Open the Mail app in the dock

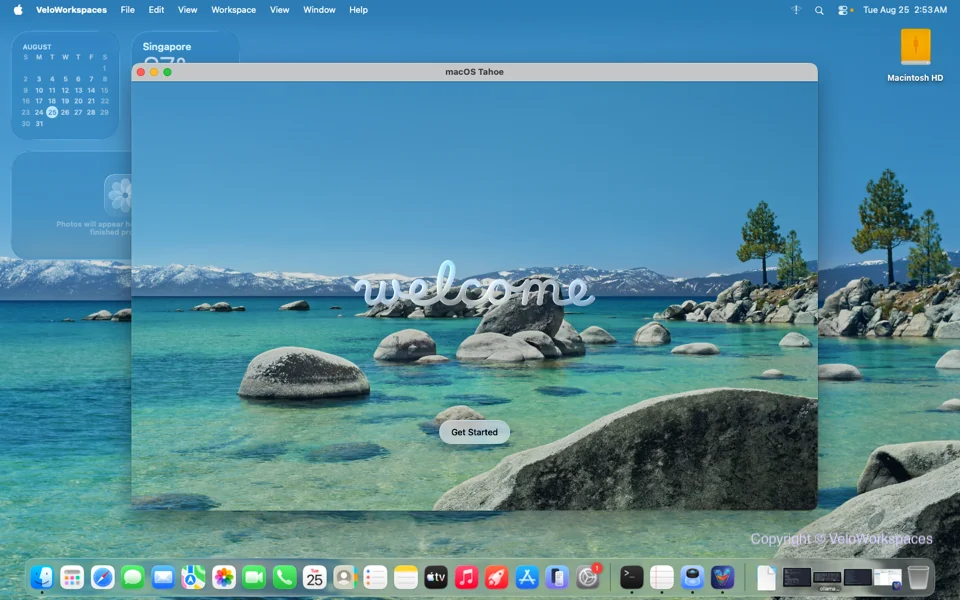pyautogui.click(x=163, y=577)
